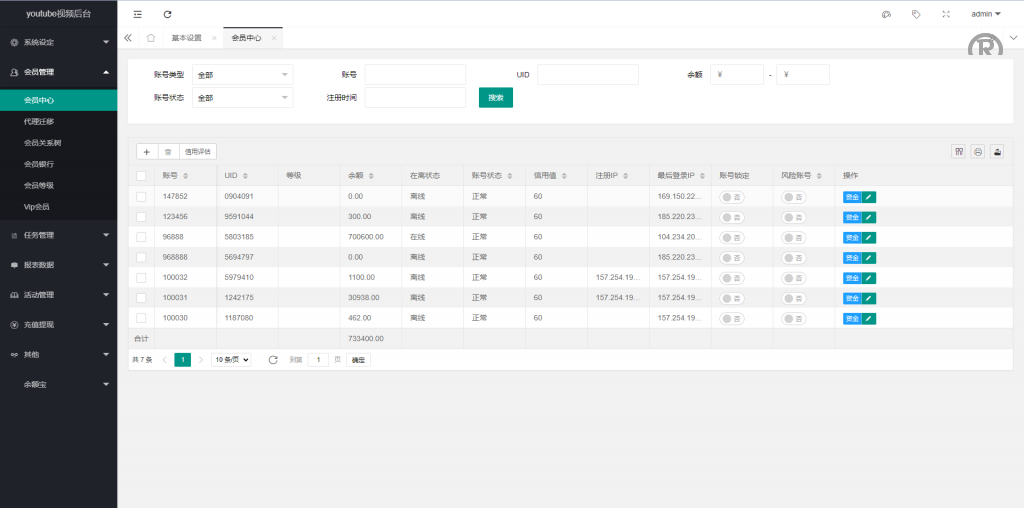Click the fullscreen icon next to admin
Image resolution: width=1024 pixels, height=508 pixels.
tap(946, 14)
